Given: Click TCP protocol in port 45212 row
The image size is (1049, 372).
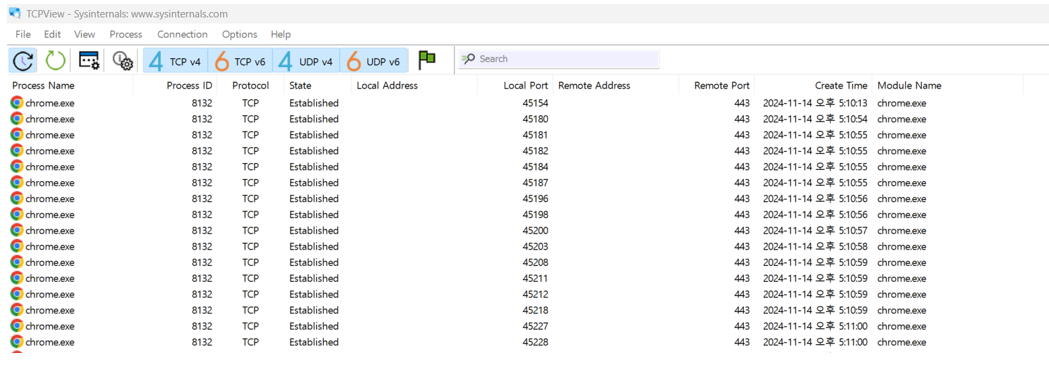Looking at the screenshot, I should [x=251, y=294].
